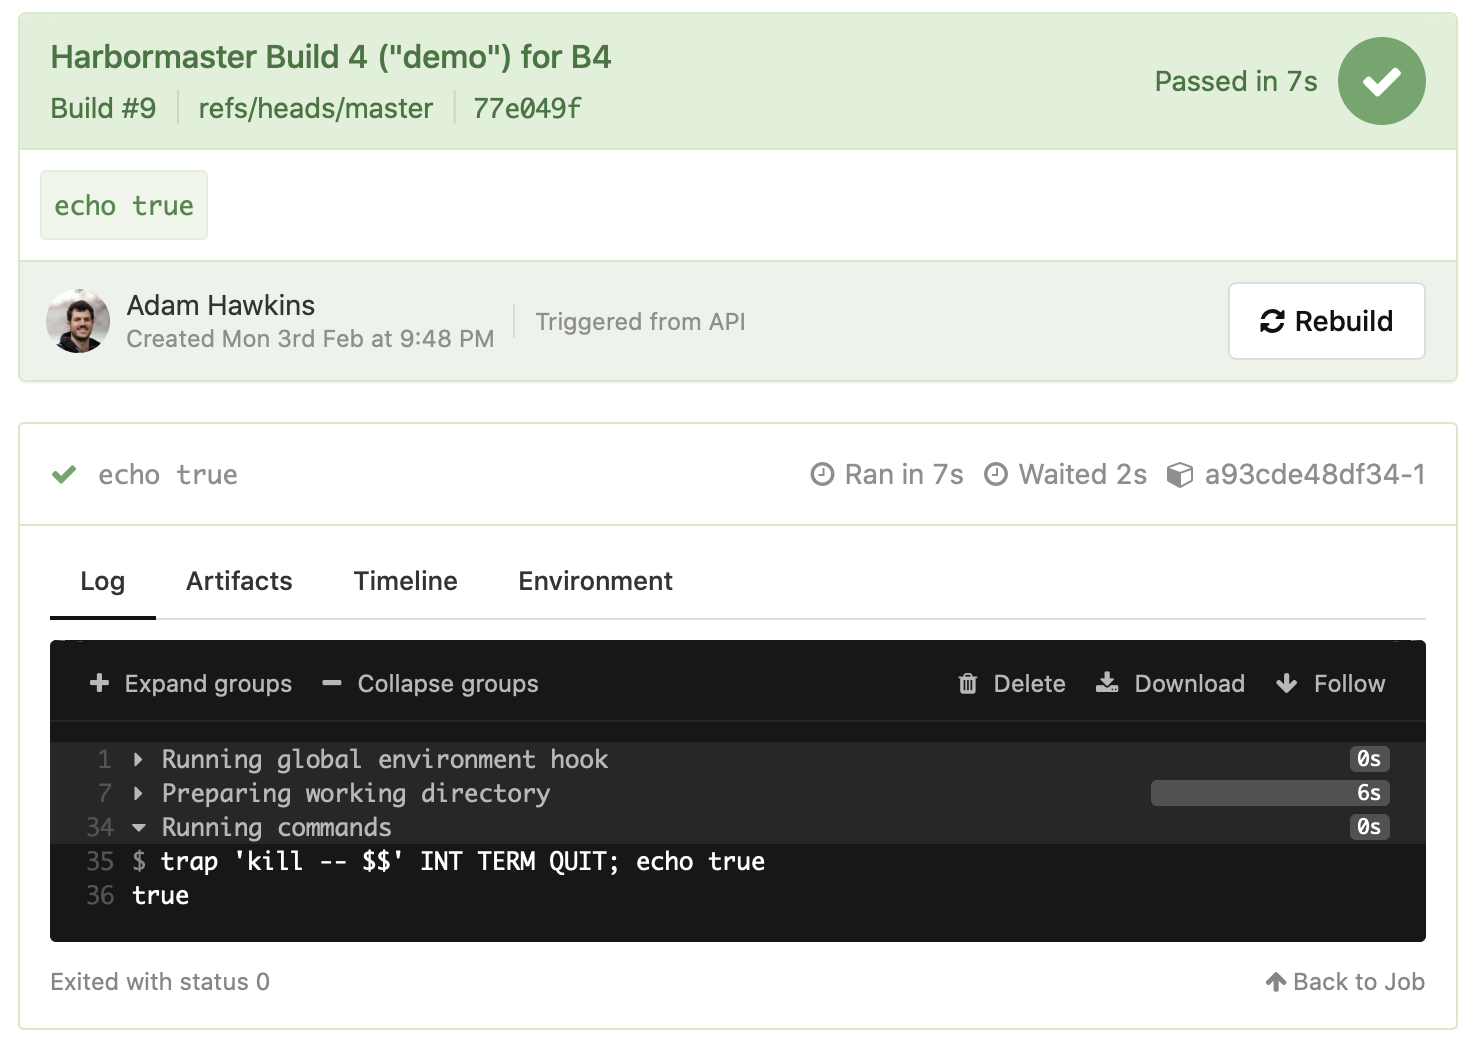Viewport: 1480px width, 1044px height.
Task: Switch to the Timeline tab
Action: coord(405,581)
